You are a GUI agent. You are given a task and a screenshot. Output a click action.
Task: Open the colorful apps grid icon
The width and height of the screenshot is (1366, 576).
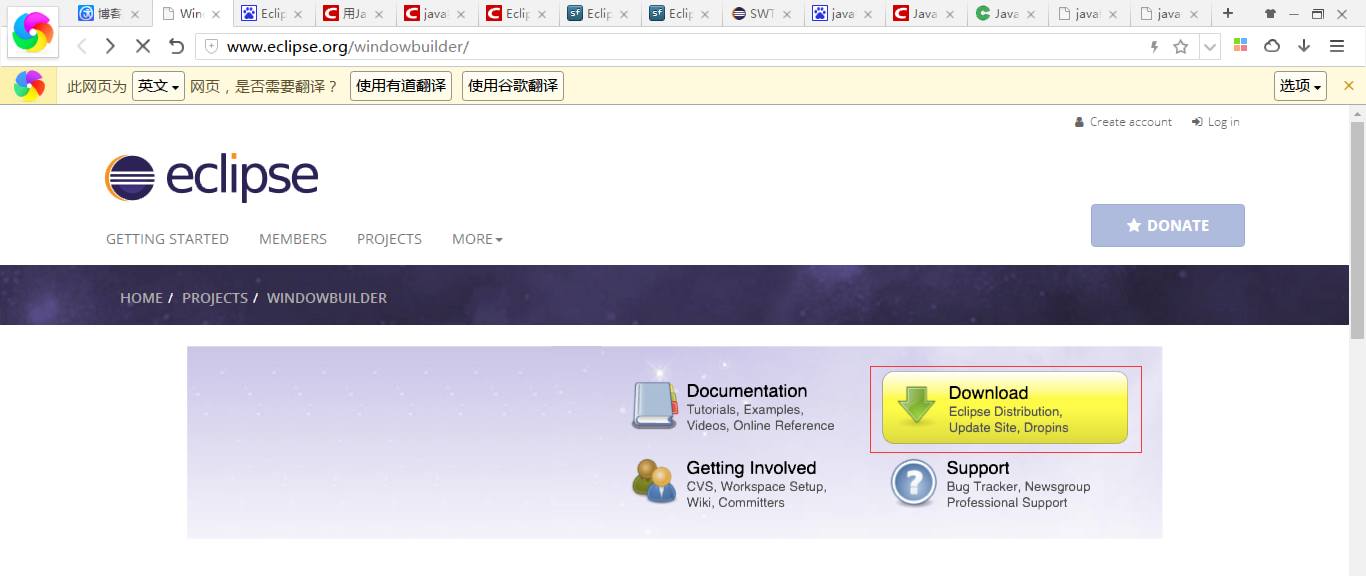pyautogui.click(x=1240, y=46)
